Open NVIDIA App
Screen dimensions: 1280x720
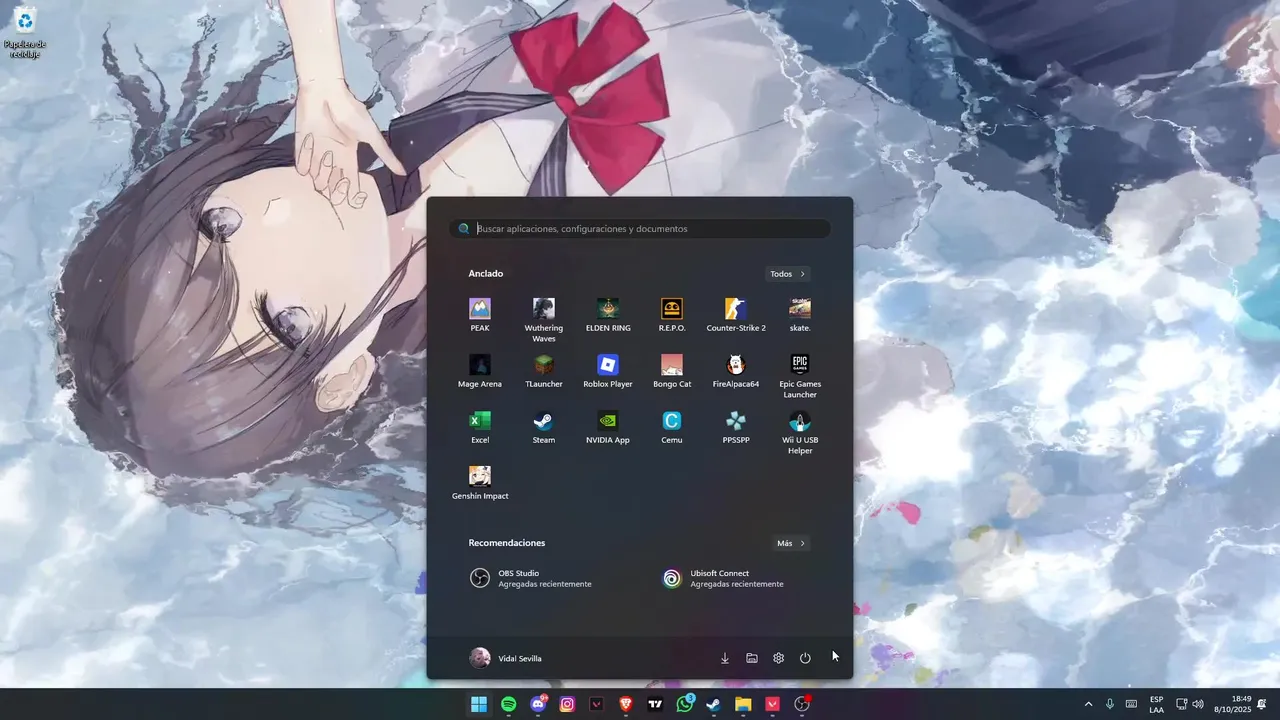[608, 426]
